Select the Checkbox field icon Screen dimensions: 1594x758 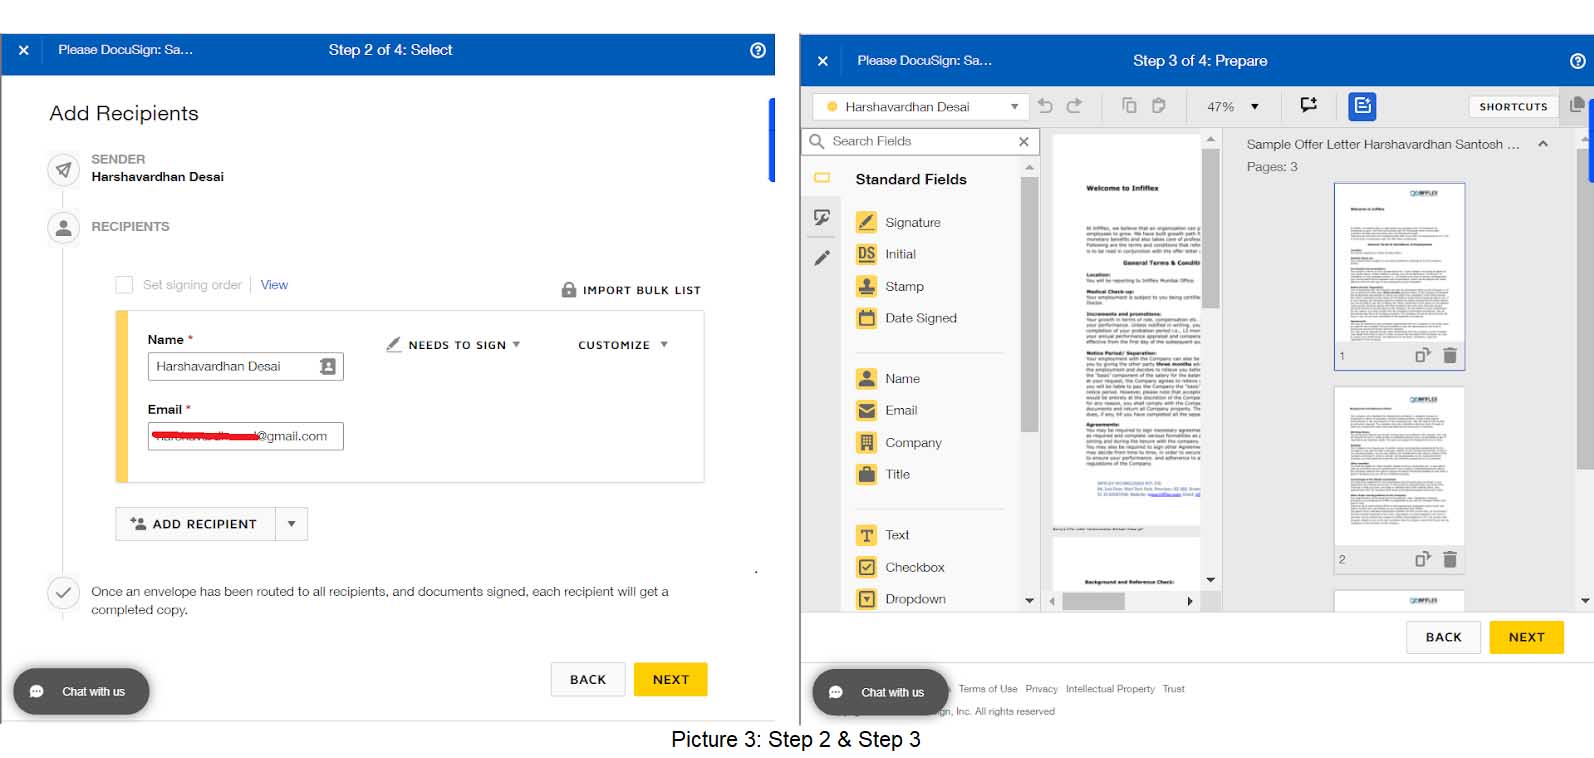coord(866,567)
